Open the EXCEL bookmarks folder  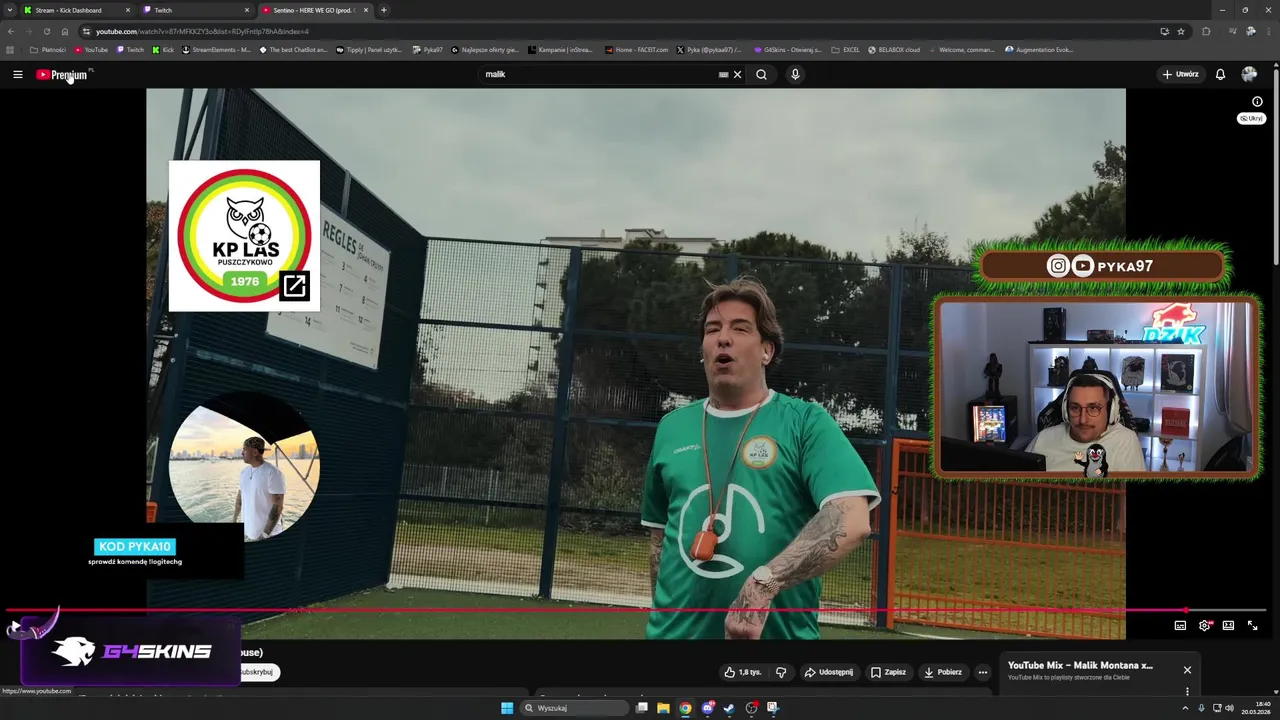[x=846, y=49]
